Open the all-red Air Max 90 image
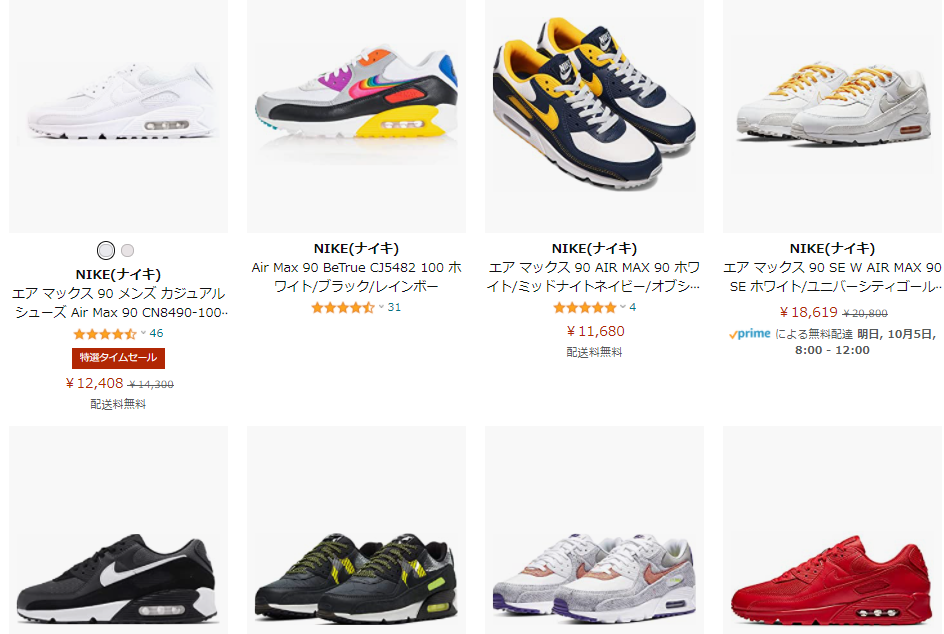Screen dimensions: 944x634 [833, 530]
